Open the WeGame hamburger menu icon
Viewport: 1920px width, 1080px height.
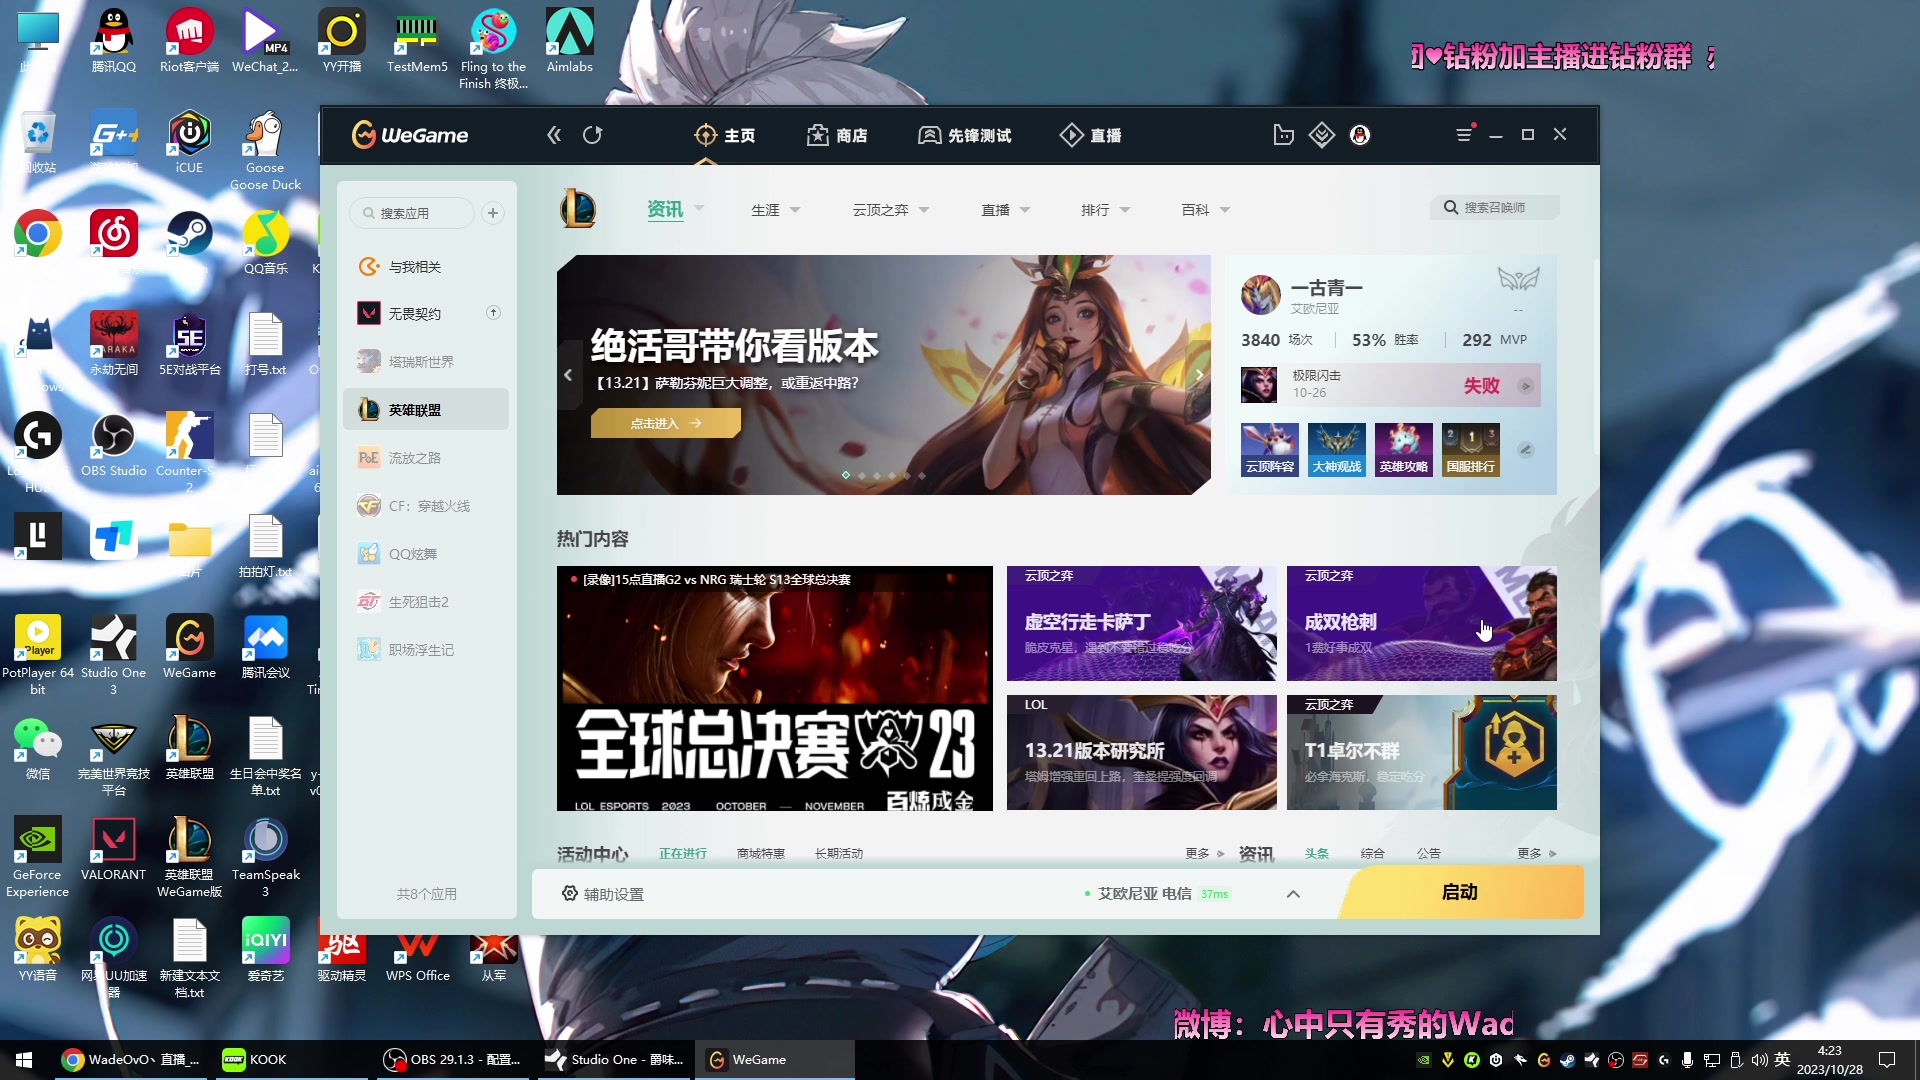(1464, 134)
